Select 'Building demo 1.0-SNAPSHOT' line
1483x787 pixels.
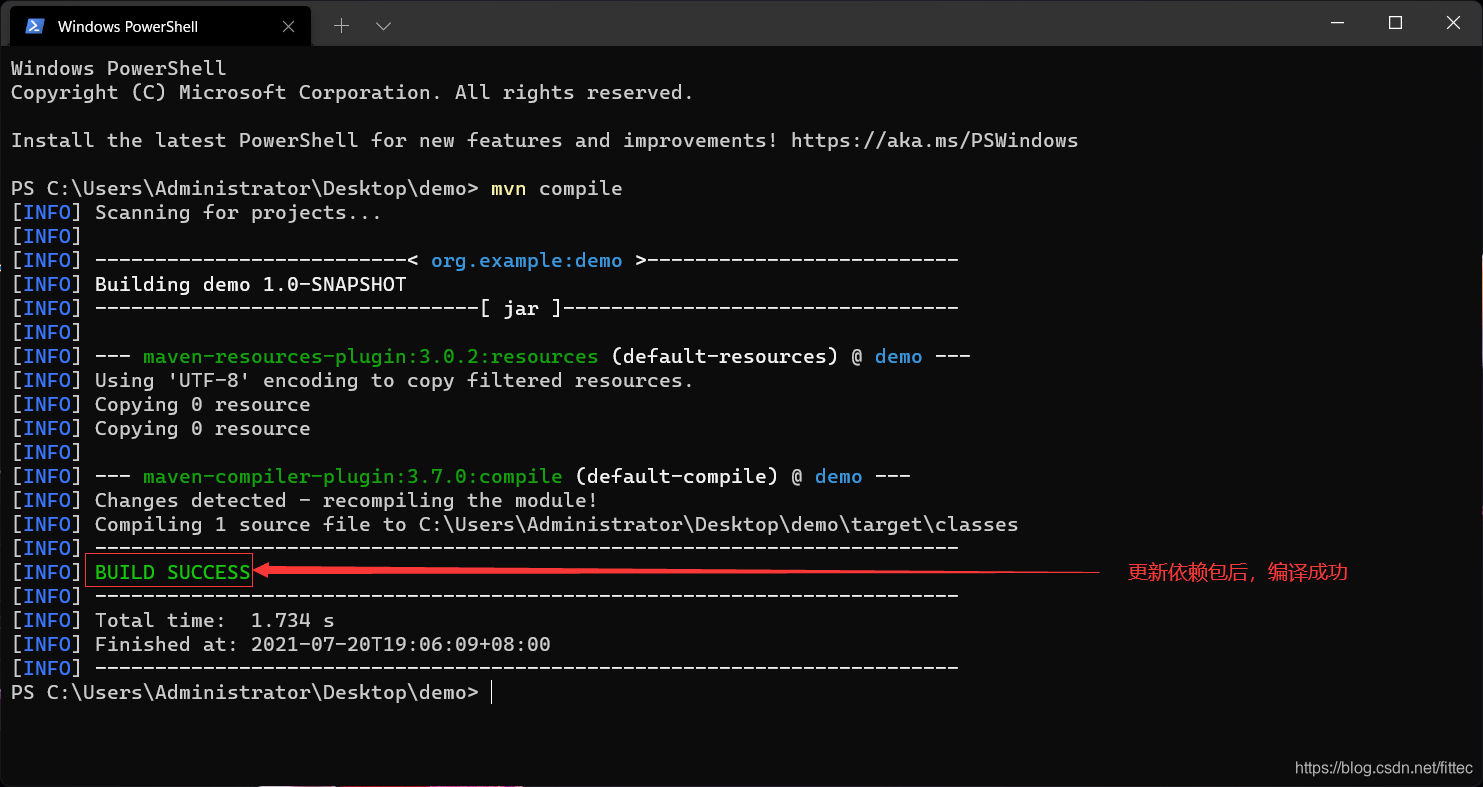click(x=250, y=285)
